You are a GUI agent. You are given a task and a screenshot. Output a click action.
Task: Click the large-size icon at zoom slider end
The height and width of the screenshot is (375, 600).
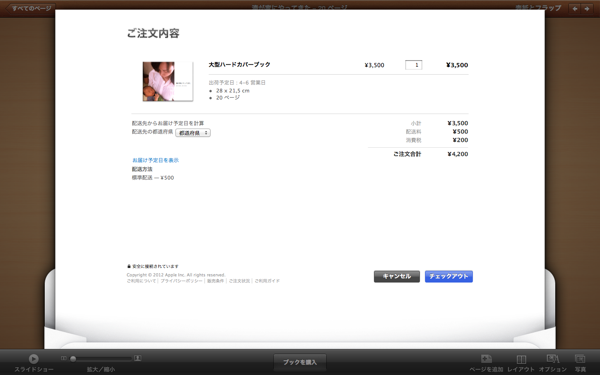[138, 358]
